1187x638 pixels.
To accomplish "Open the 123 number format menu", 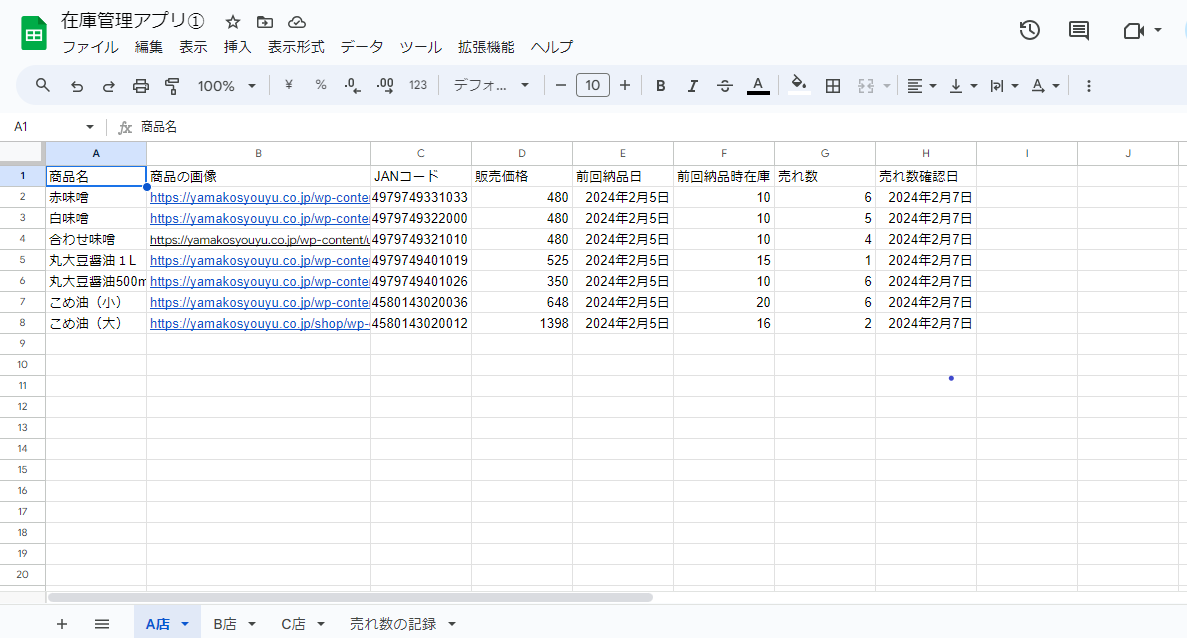I will [418, 86].
